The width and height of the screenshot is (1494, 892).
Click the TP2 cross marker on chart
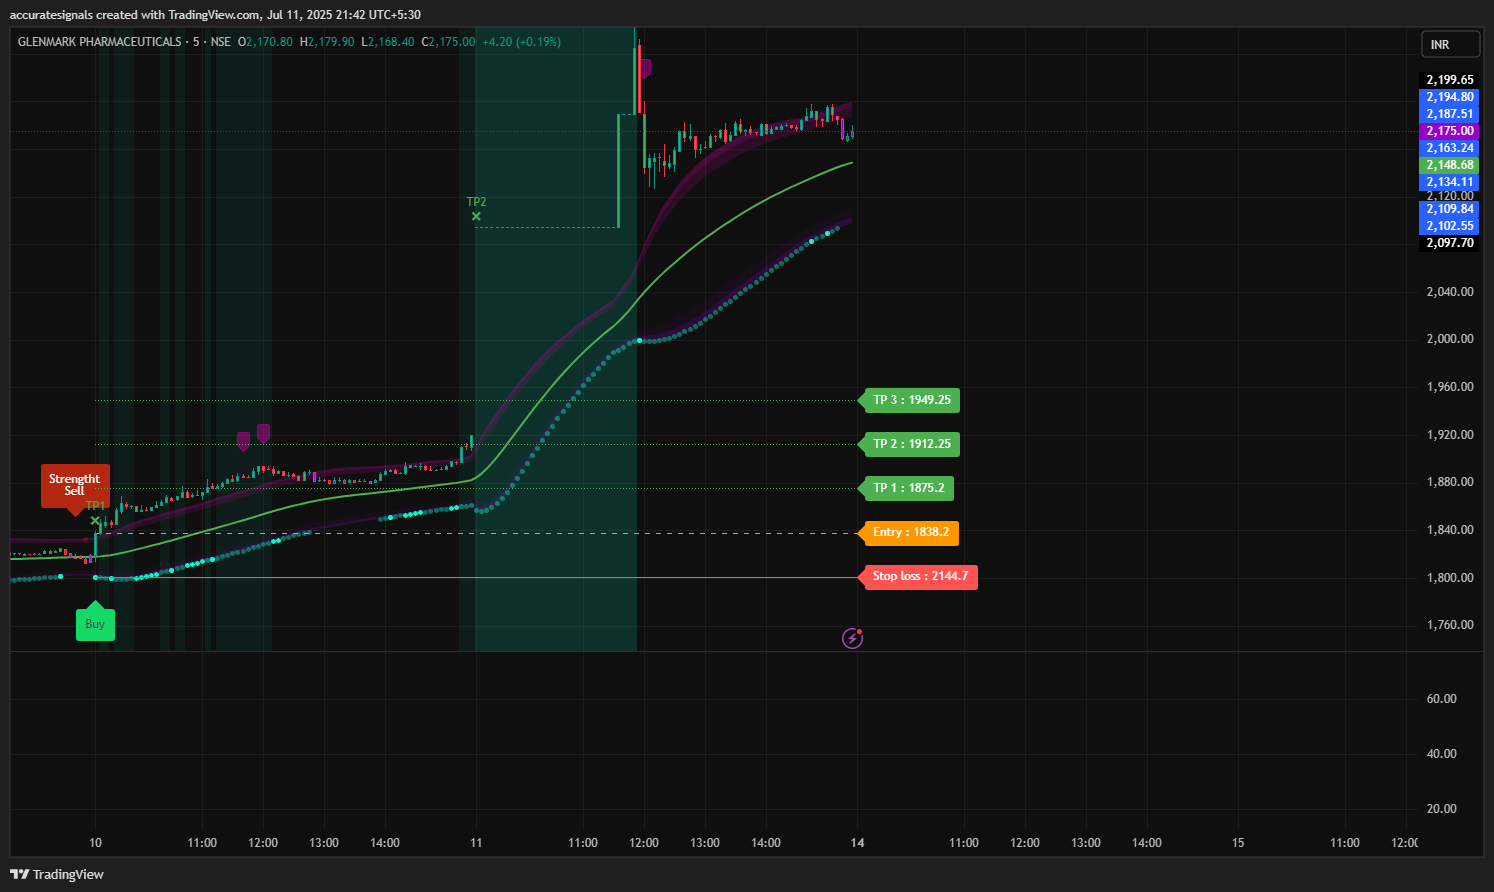(476, 216)
